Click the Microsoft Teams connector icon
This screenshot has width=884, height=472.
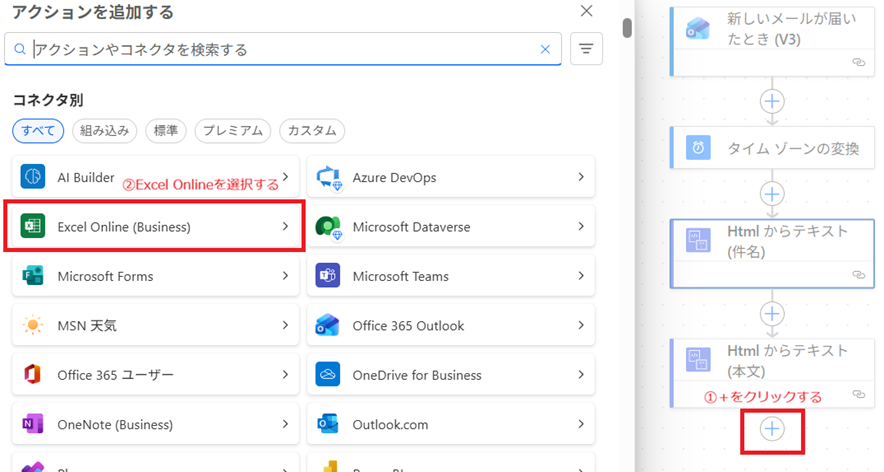pyautogui.click(x=328, y=276)
